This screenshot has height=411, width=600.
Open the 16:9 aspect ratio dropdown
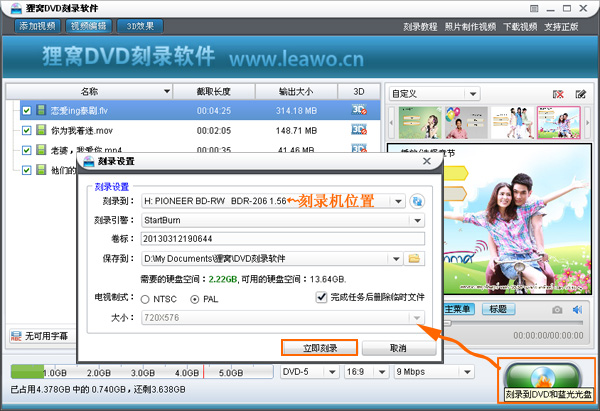coord(382,372)
